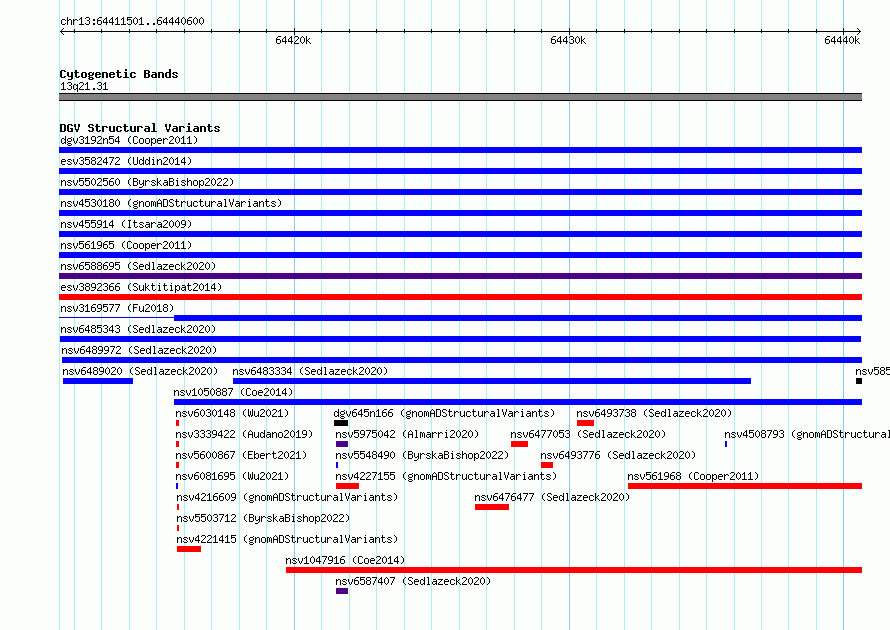Click the nsv6030148 (Wu2021) label
This screenshot has height=630, width=890.
(x=232, y=413)
